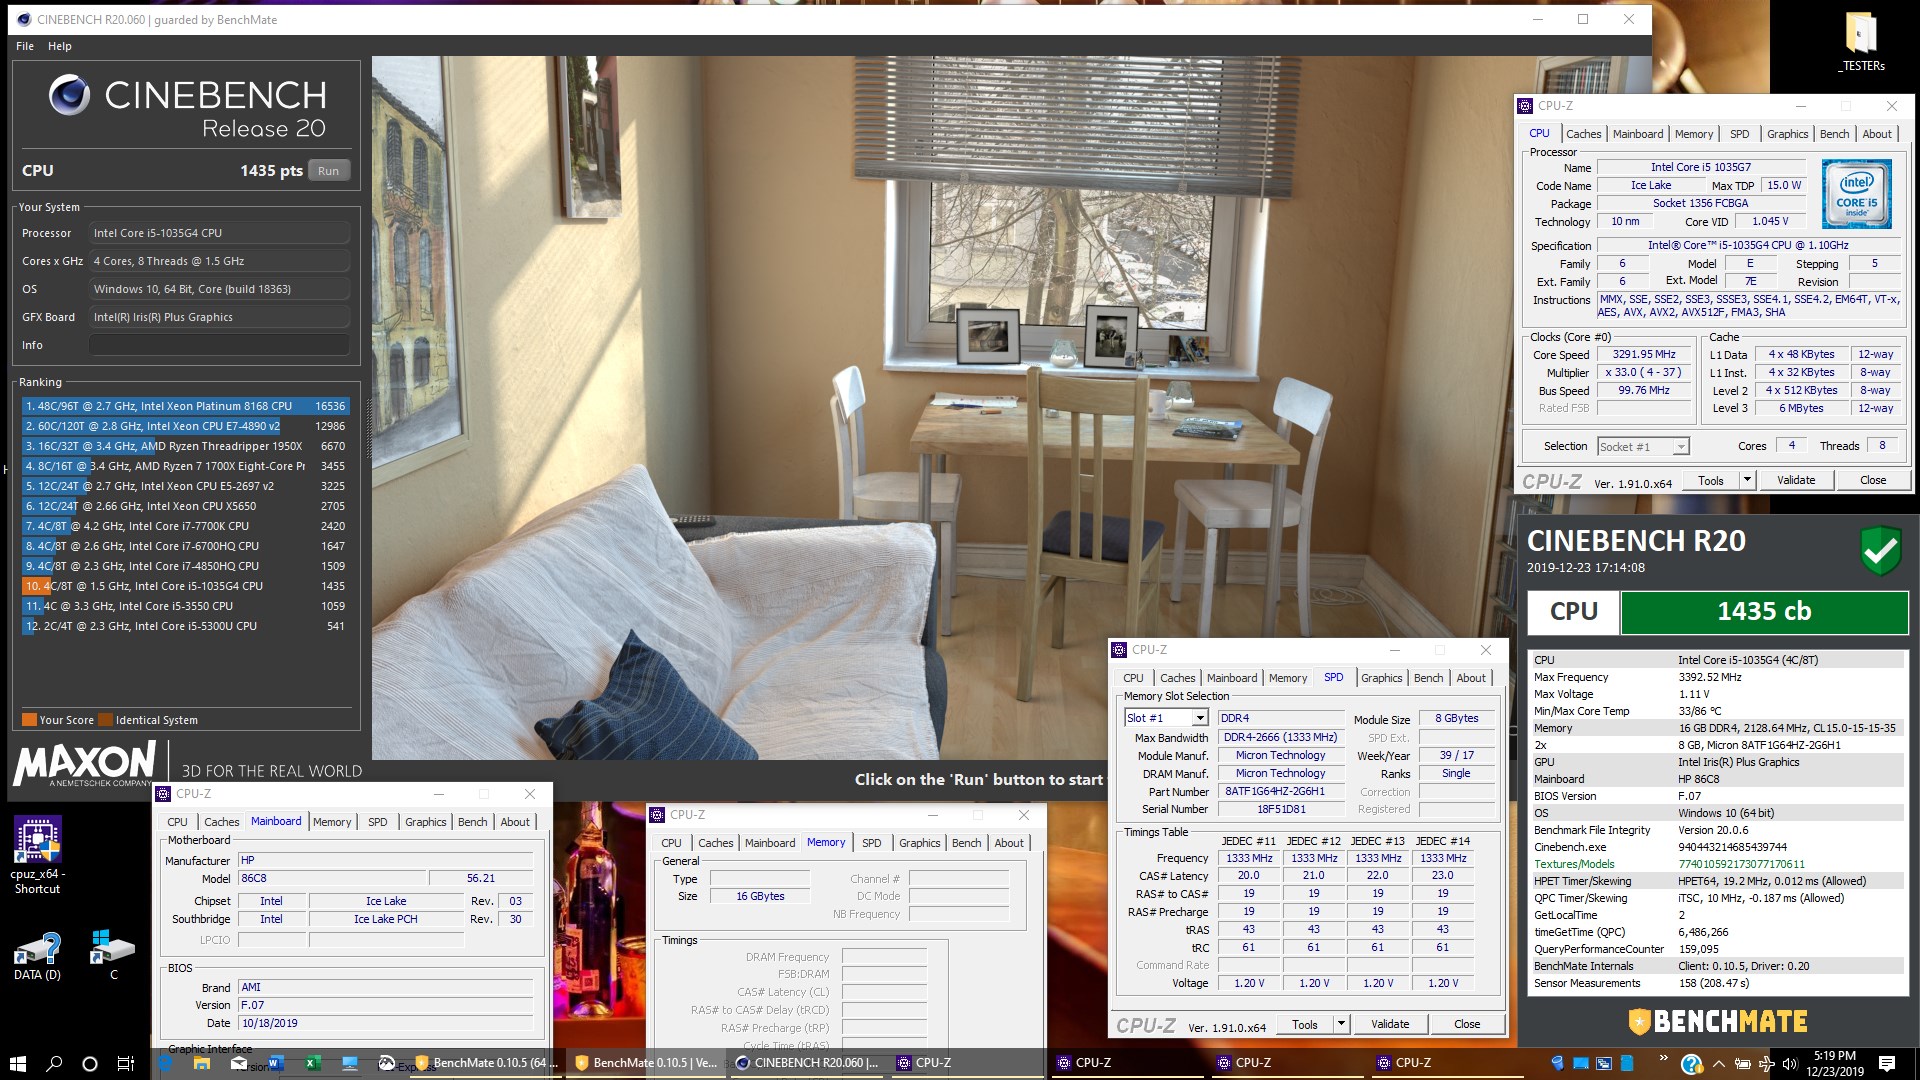Launch Microsoft Edge from the taskbar

pyautogui.click(x=165, y=1063)
